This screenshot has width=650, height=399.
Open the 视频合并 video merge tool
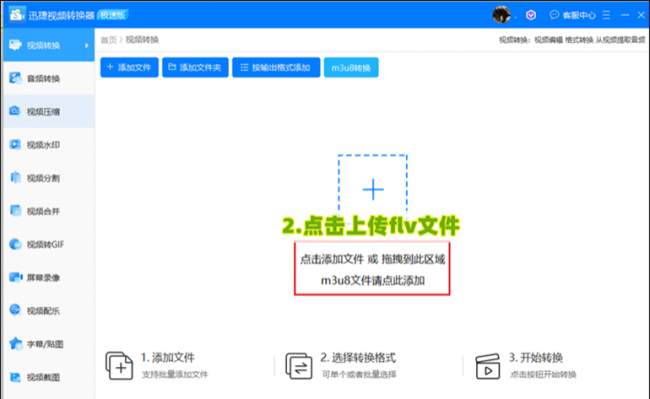click(x=49, y=211)
